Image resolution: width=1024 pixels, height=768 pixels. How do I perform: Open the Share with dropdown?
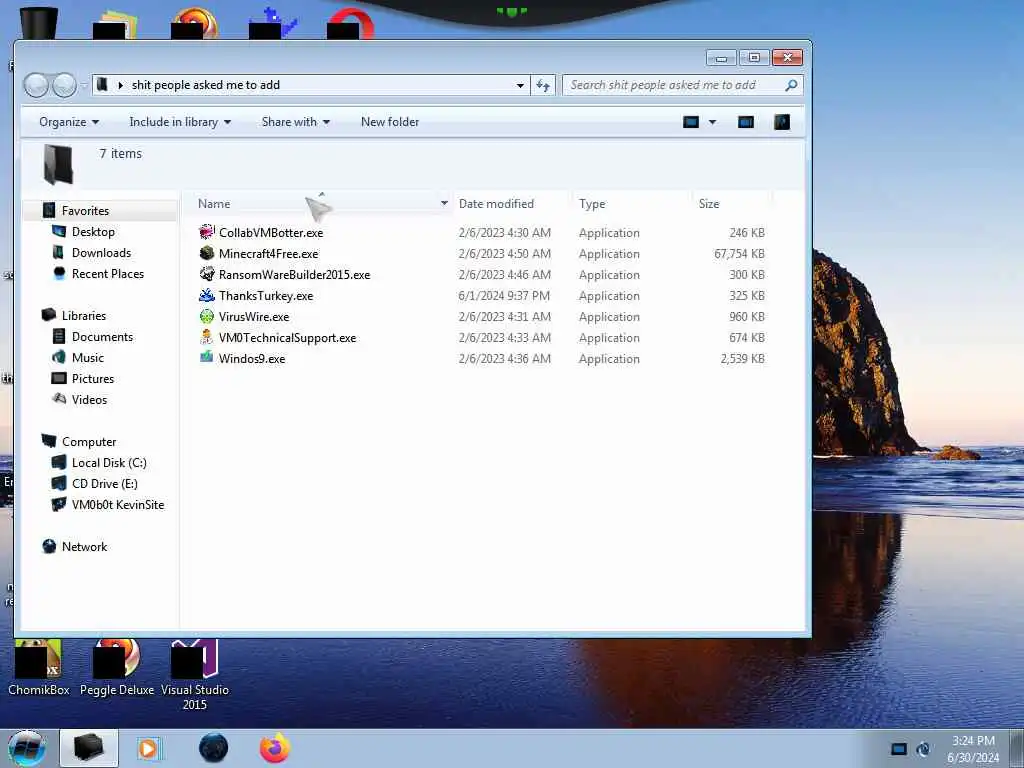point(296,122)
